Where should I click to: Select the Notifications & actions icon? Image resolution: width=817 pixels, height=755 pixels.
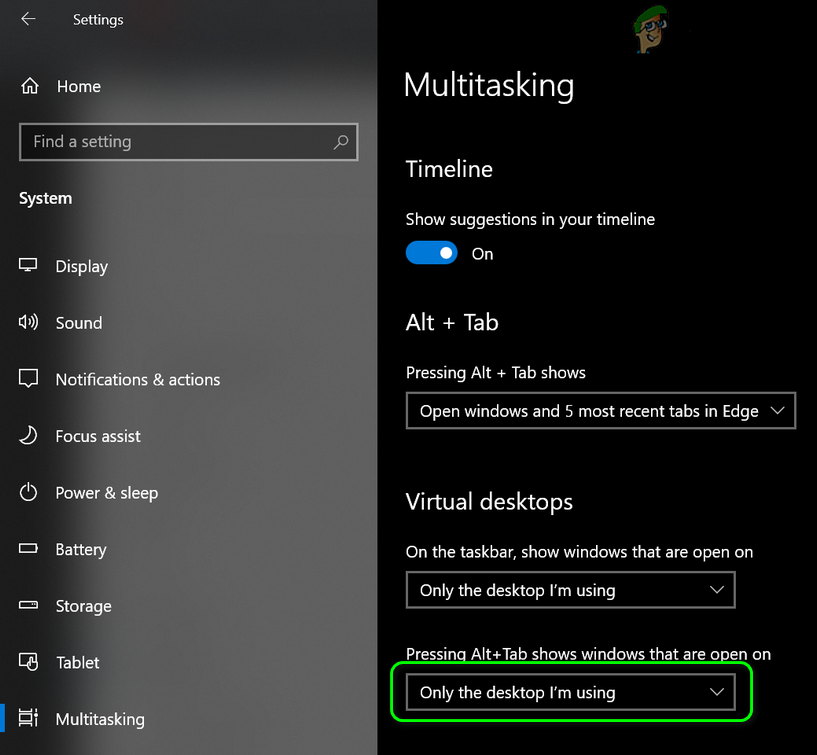pos(28,378)
